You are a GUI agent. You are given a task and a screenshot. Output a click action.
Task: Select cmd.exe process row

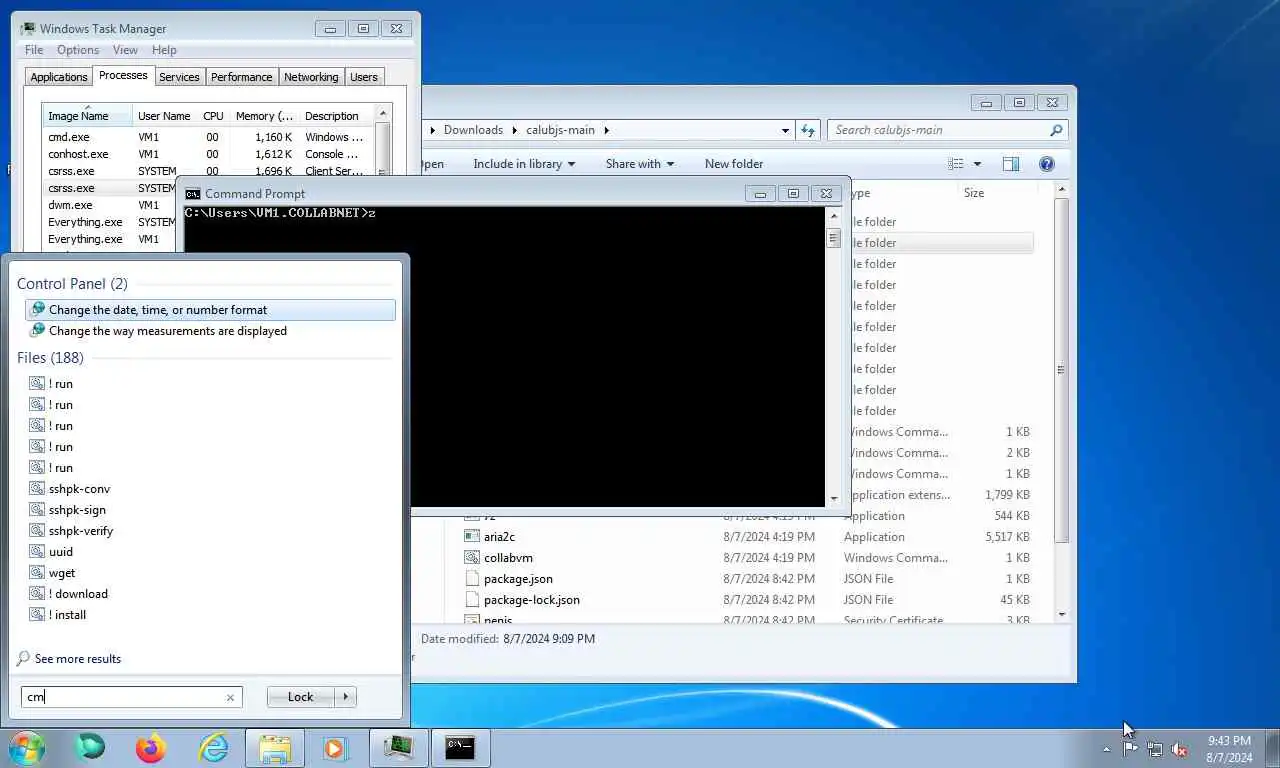pyautogui.click(x=208, y=137)
